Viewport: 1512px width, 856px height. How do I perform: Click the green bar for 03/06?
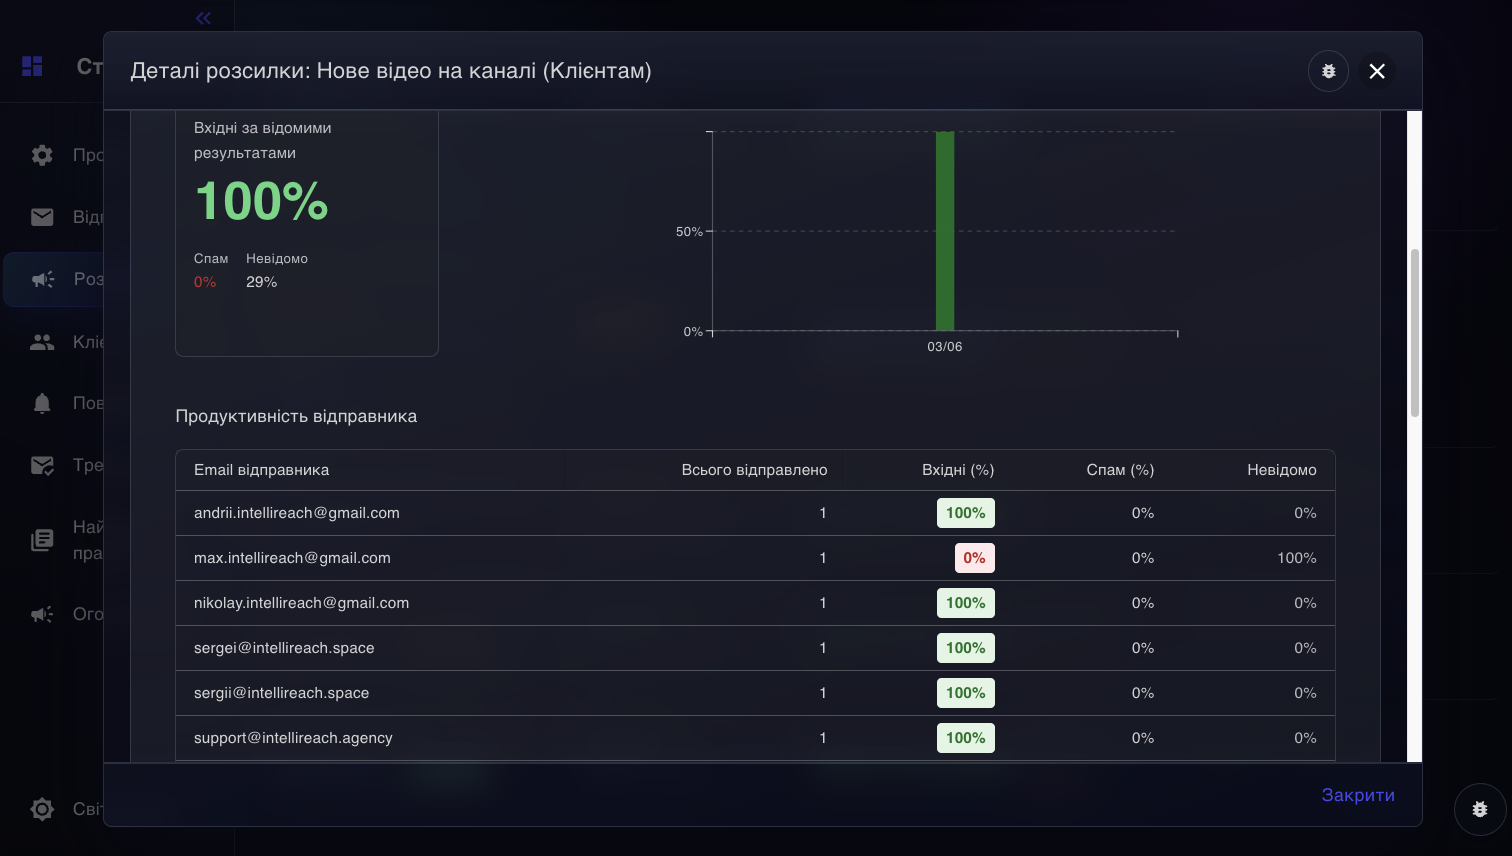[945, 231]
